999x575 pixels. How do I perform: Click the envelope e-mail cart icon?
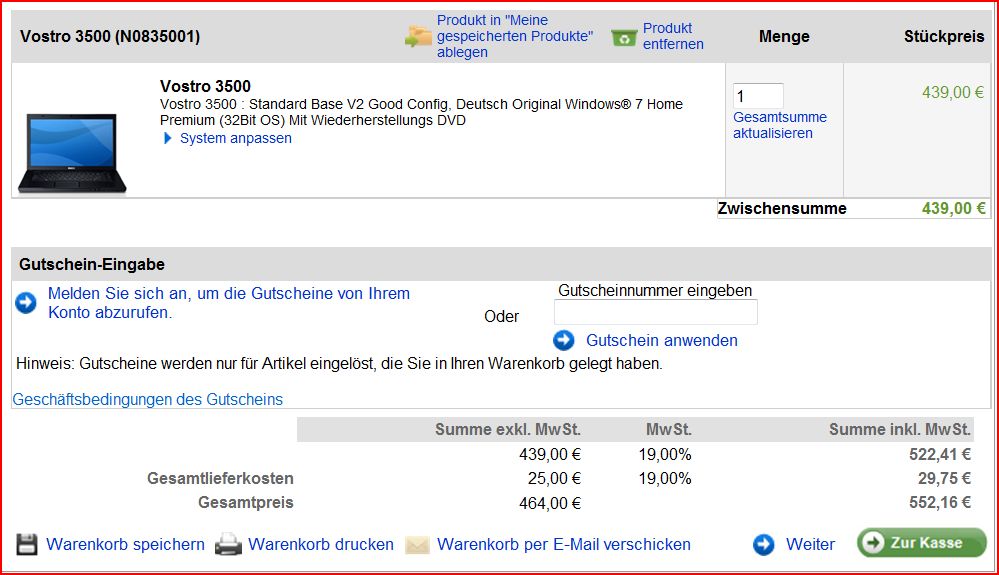pyautogui.click(x=417, y=545)
